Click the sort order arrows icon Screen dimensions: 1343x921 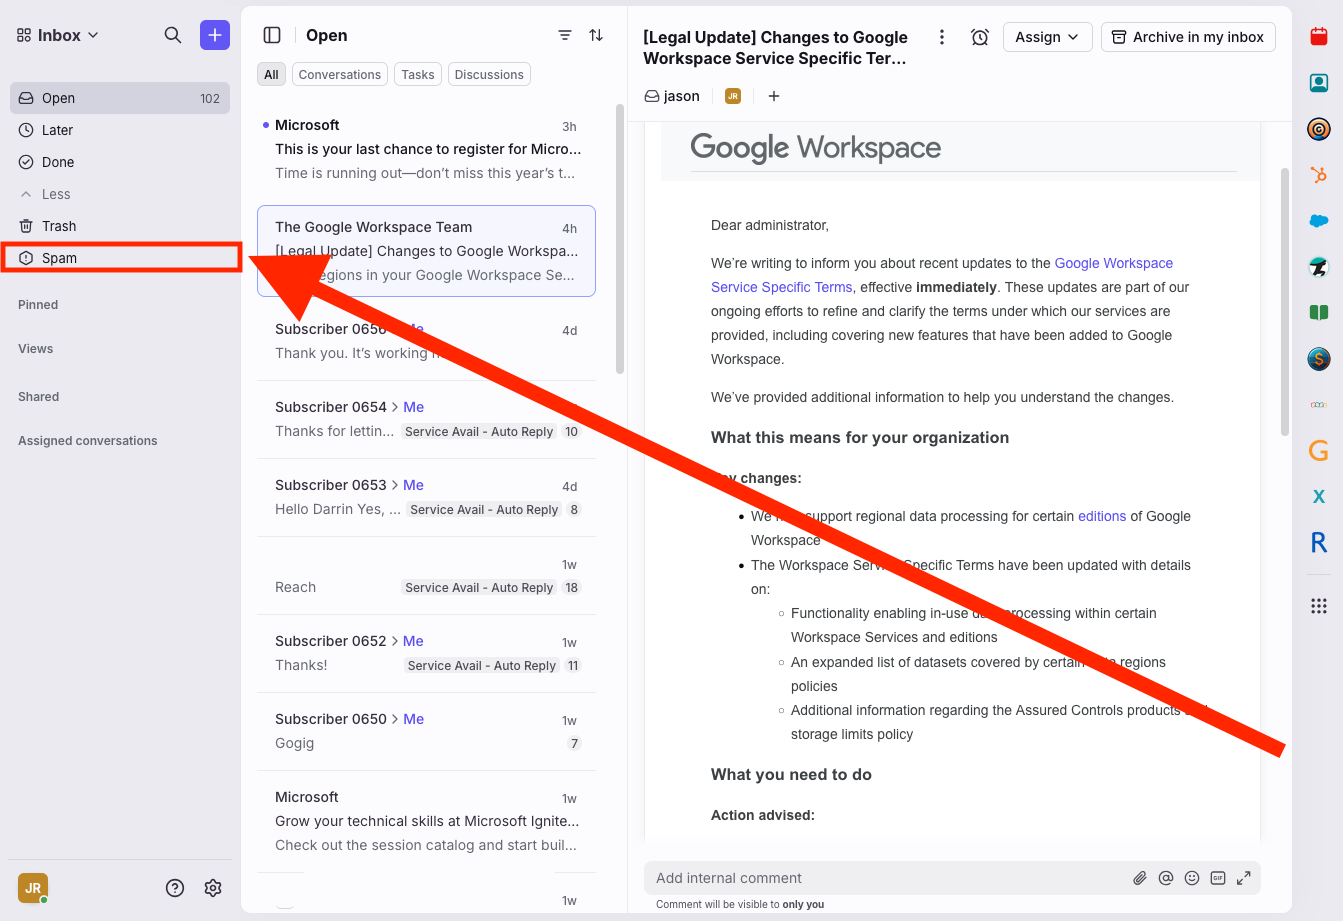(x=596, y=35)
